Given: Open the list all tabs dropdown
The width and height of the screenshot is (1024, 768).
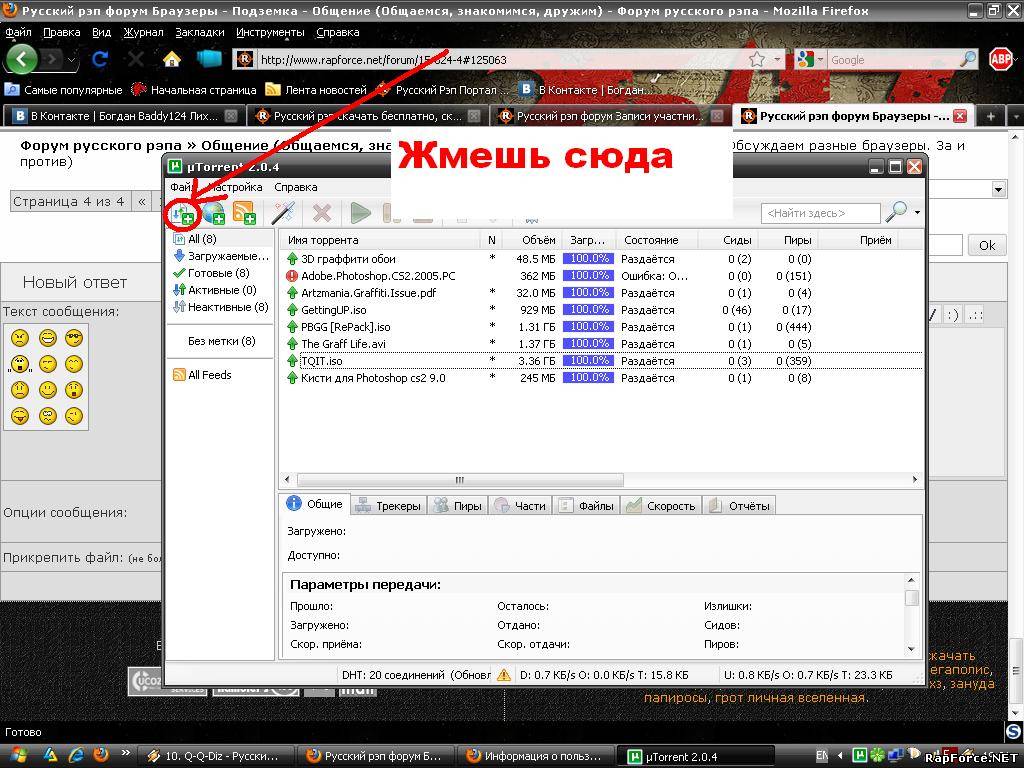Looking at the screenshot, I should point(1015,116).
